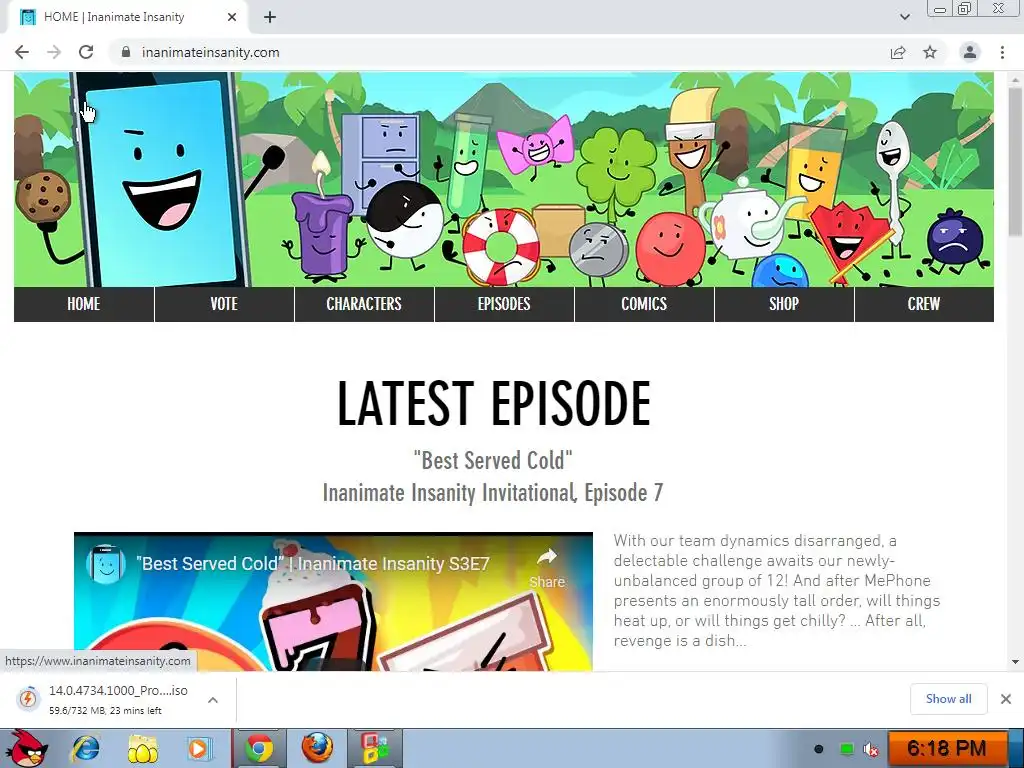Click the scrollbar down arrow
Viewport: 1024px width, 768px height.
[1015, 662]
